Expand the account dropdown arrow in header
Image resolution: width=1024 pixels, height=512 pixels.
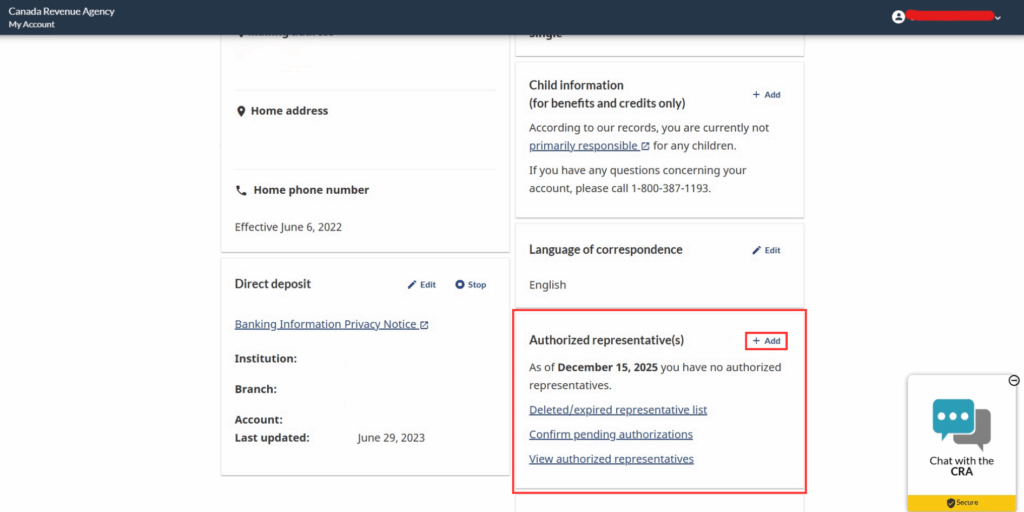(997, 18)
